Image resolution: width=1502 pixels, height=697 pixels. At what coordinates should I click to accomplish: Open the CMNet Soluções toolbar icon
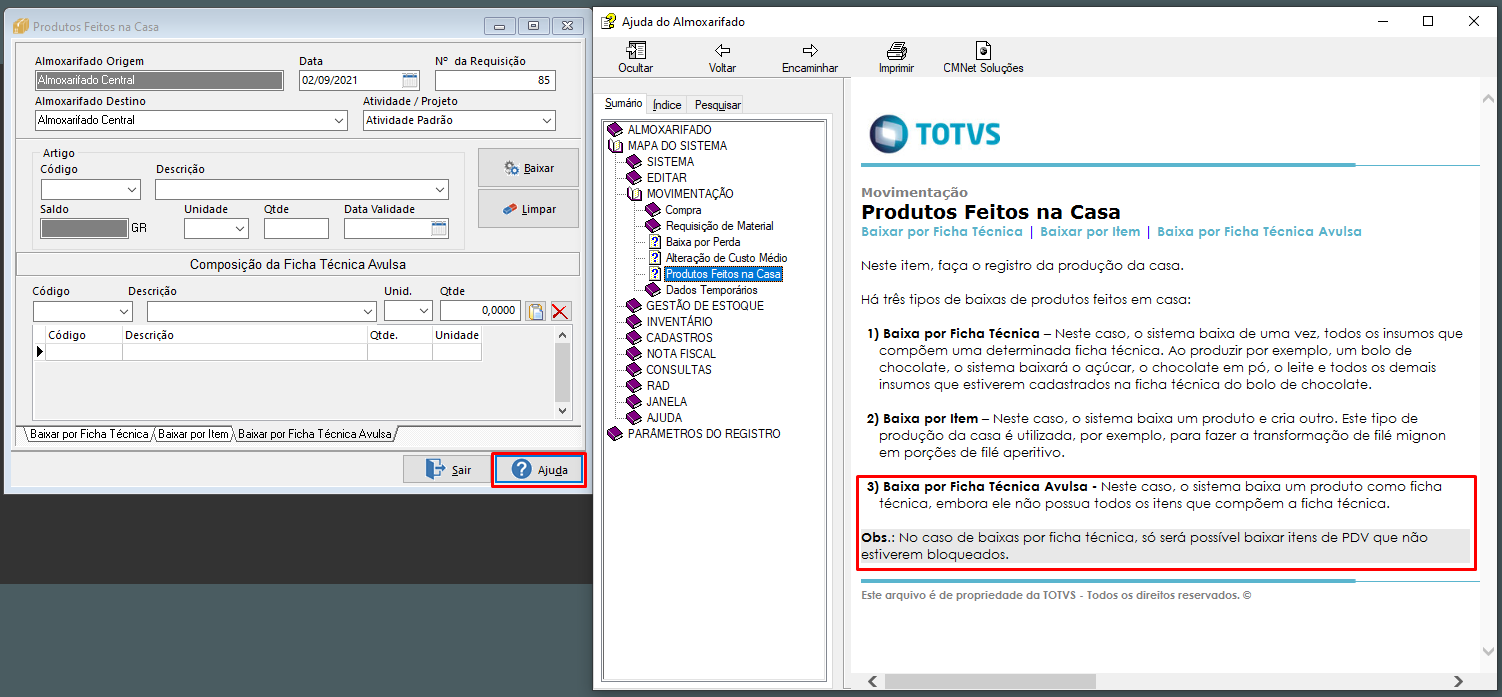(983, 51)
